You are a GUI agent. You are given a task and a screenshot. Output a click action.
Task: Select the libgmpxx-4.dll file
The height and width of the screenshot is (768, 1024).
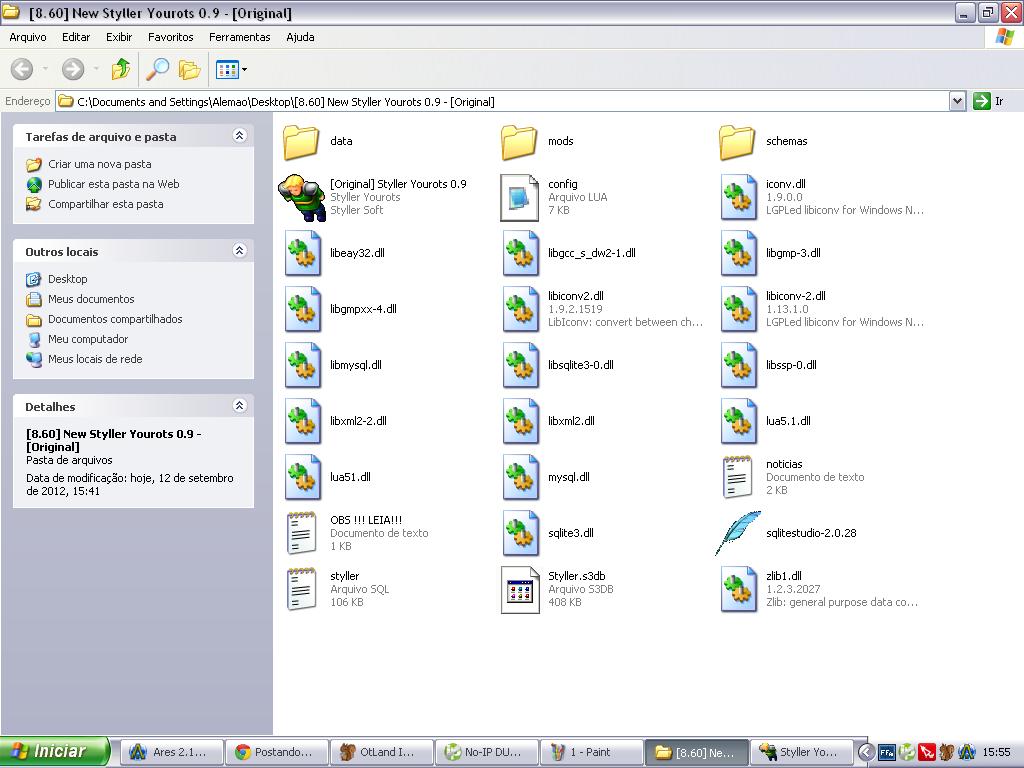coord(341,310)
